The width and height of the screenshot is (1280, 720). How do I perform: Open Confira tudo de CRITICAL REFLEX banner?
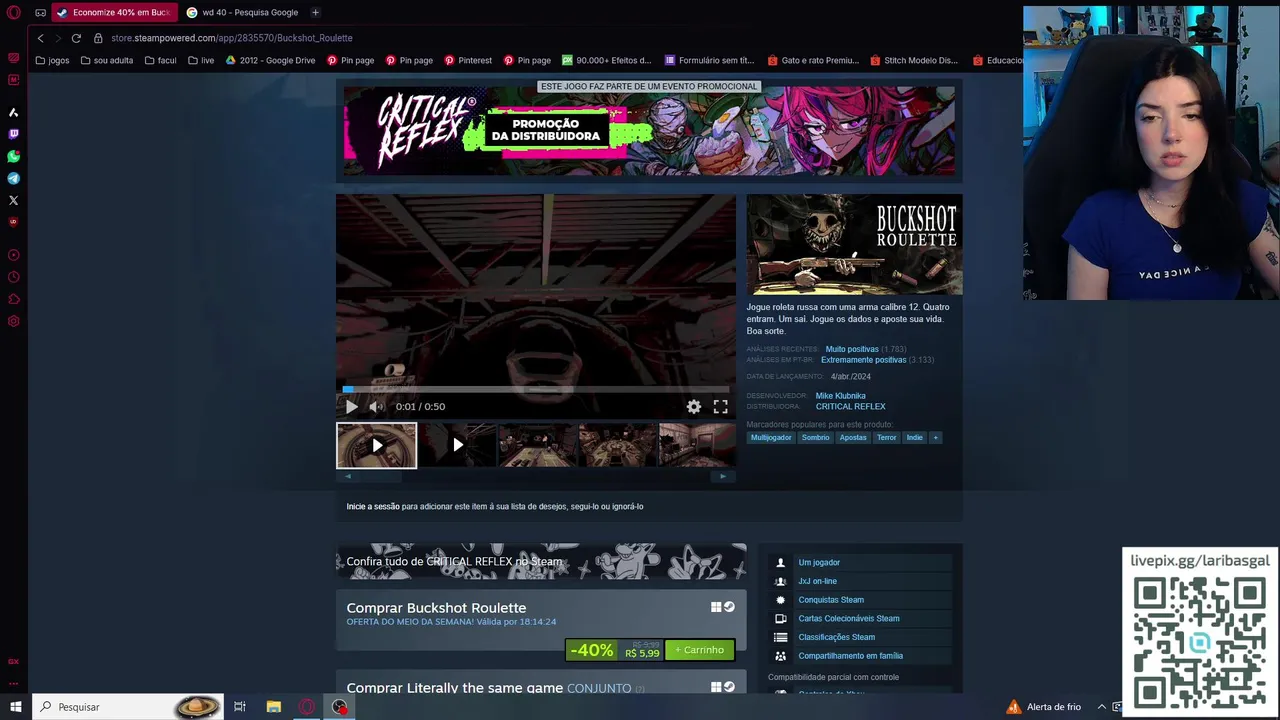click(541, 562)
